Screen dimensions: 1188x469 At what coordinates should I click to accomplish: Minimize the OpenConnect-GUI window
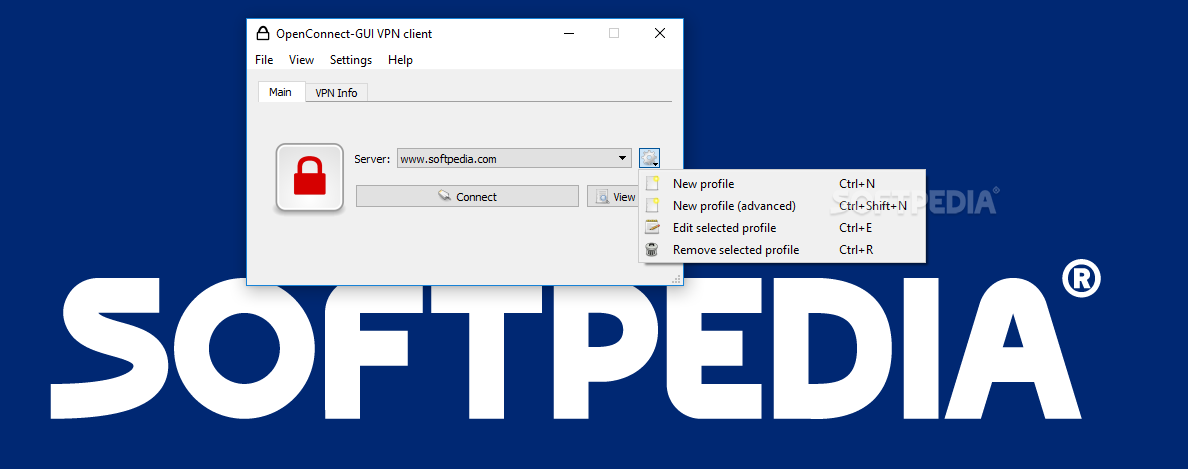point(567,33)
